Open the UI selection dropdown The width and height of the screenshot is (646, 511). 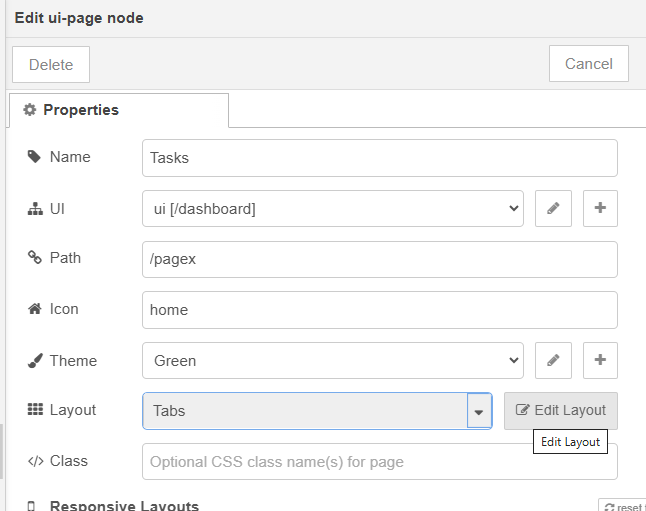(x=333, y=208)
